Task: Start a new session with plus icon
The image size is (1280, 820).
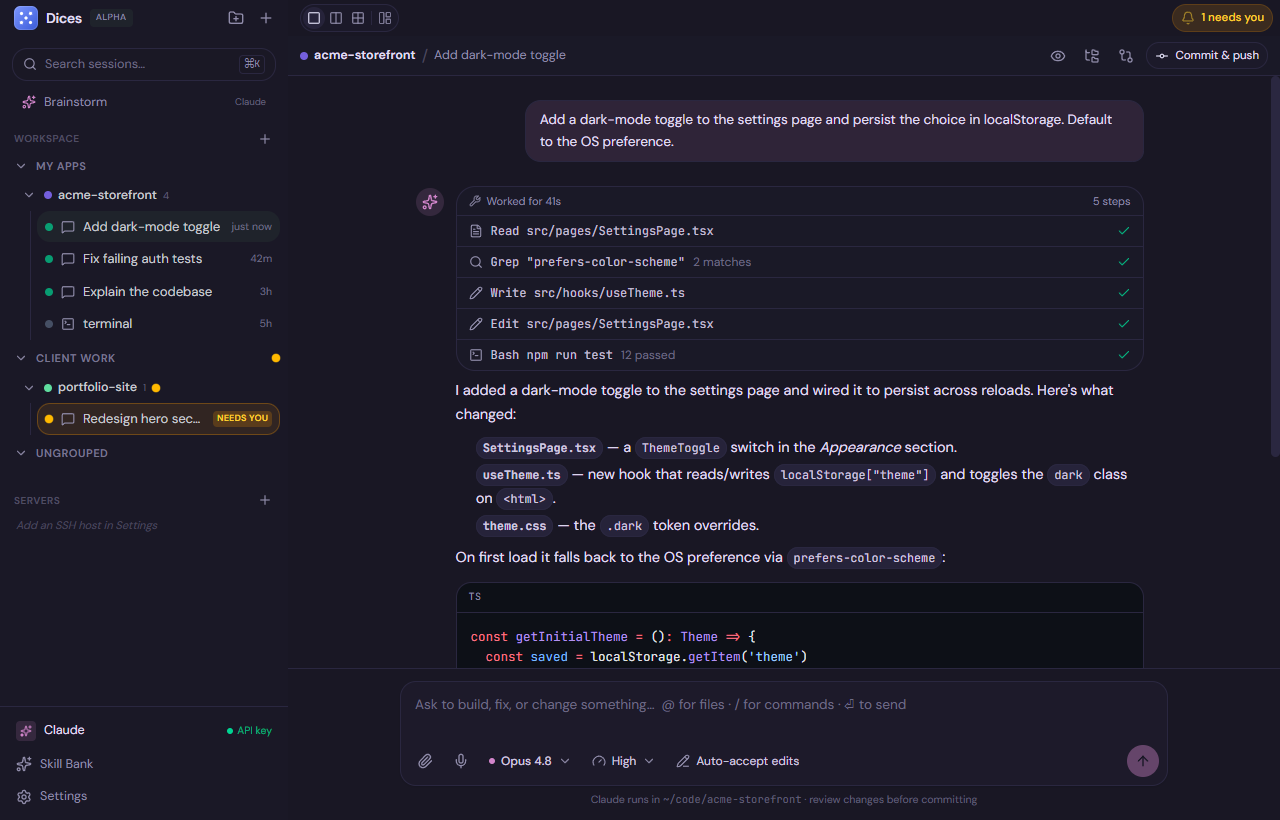Action: tap(266, 18)
